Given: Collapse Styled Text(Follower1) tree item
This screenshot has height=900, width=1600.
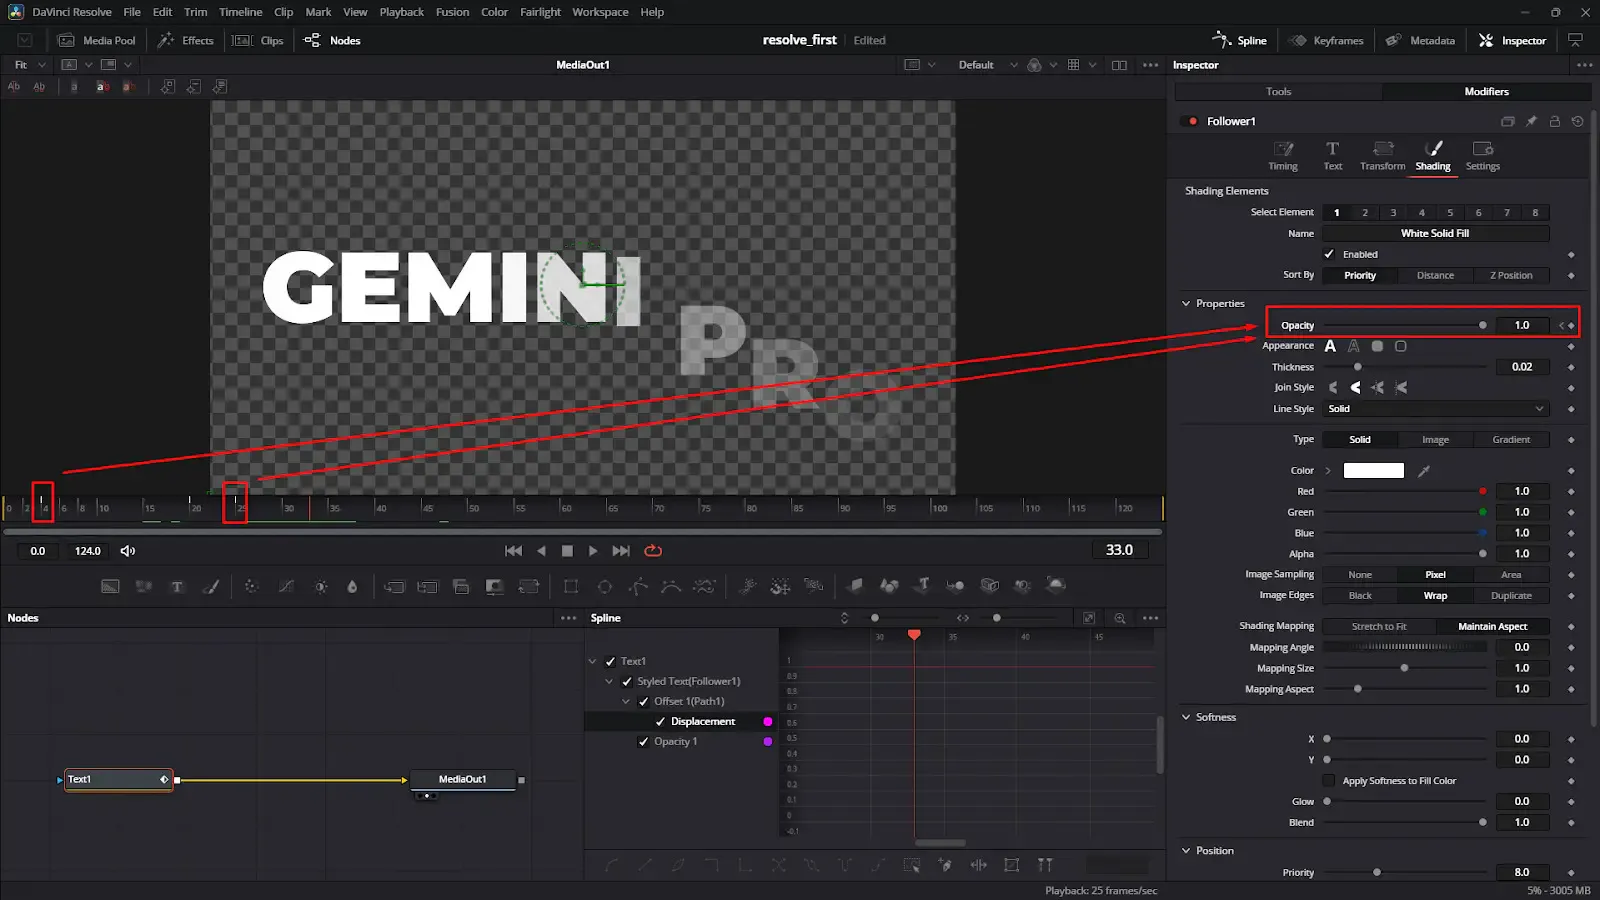Looking at the screenshot, I should (x=609, y=681).
